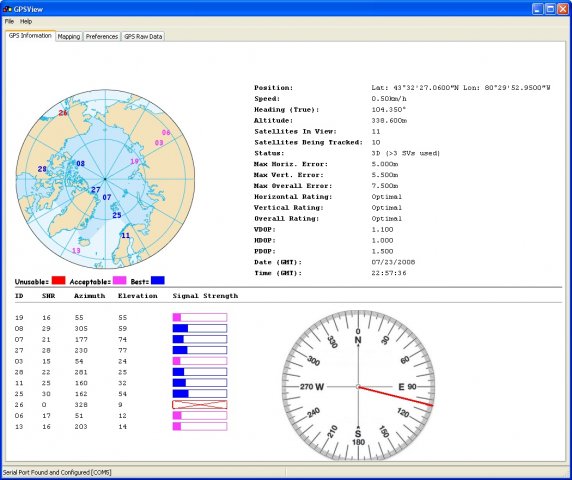Click the SNR column header
The image size is (572, 480).
49,296
